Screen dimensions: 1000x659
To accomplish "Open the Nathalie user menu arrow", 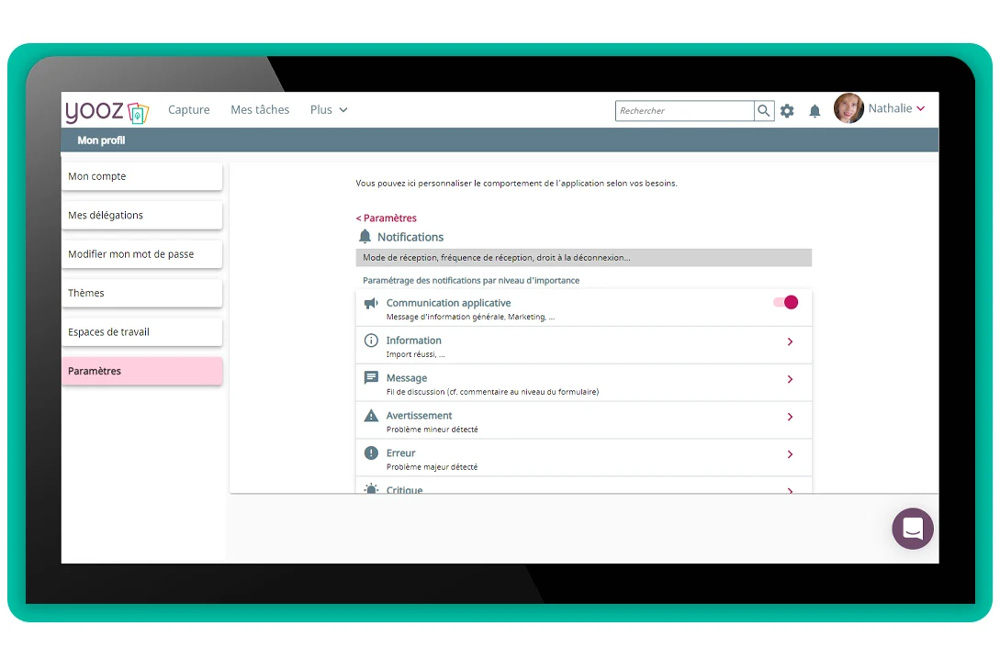I will pos(920,109).
